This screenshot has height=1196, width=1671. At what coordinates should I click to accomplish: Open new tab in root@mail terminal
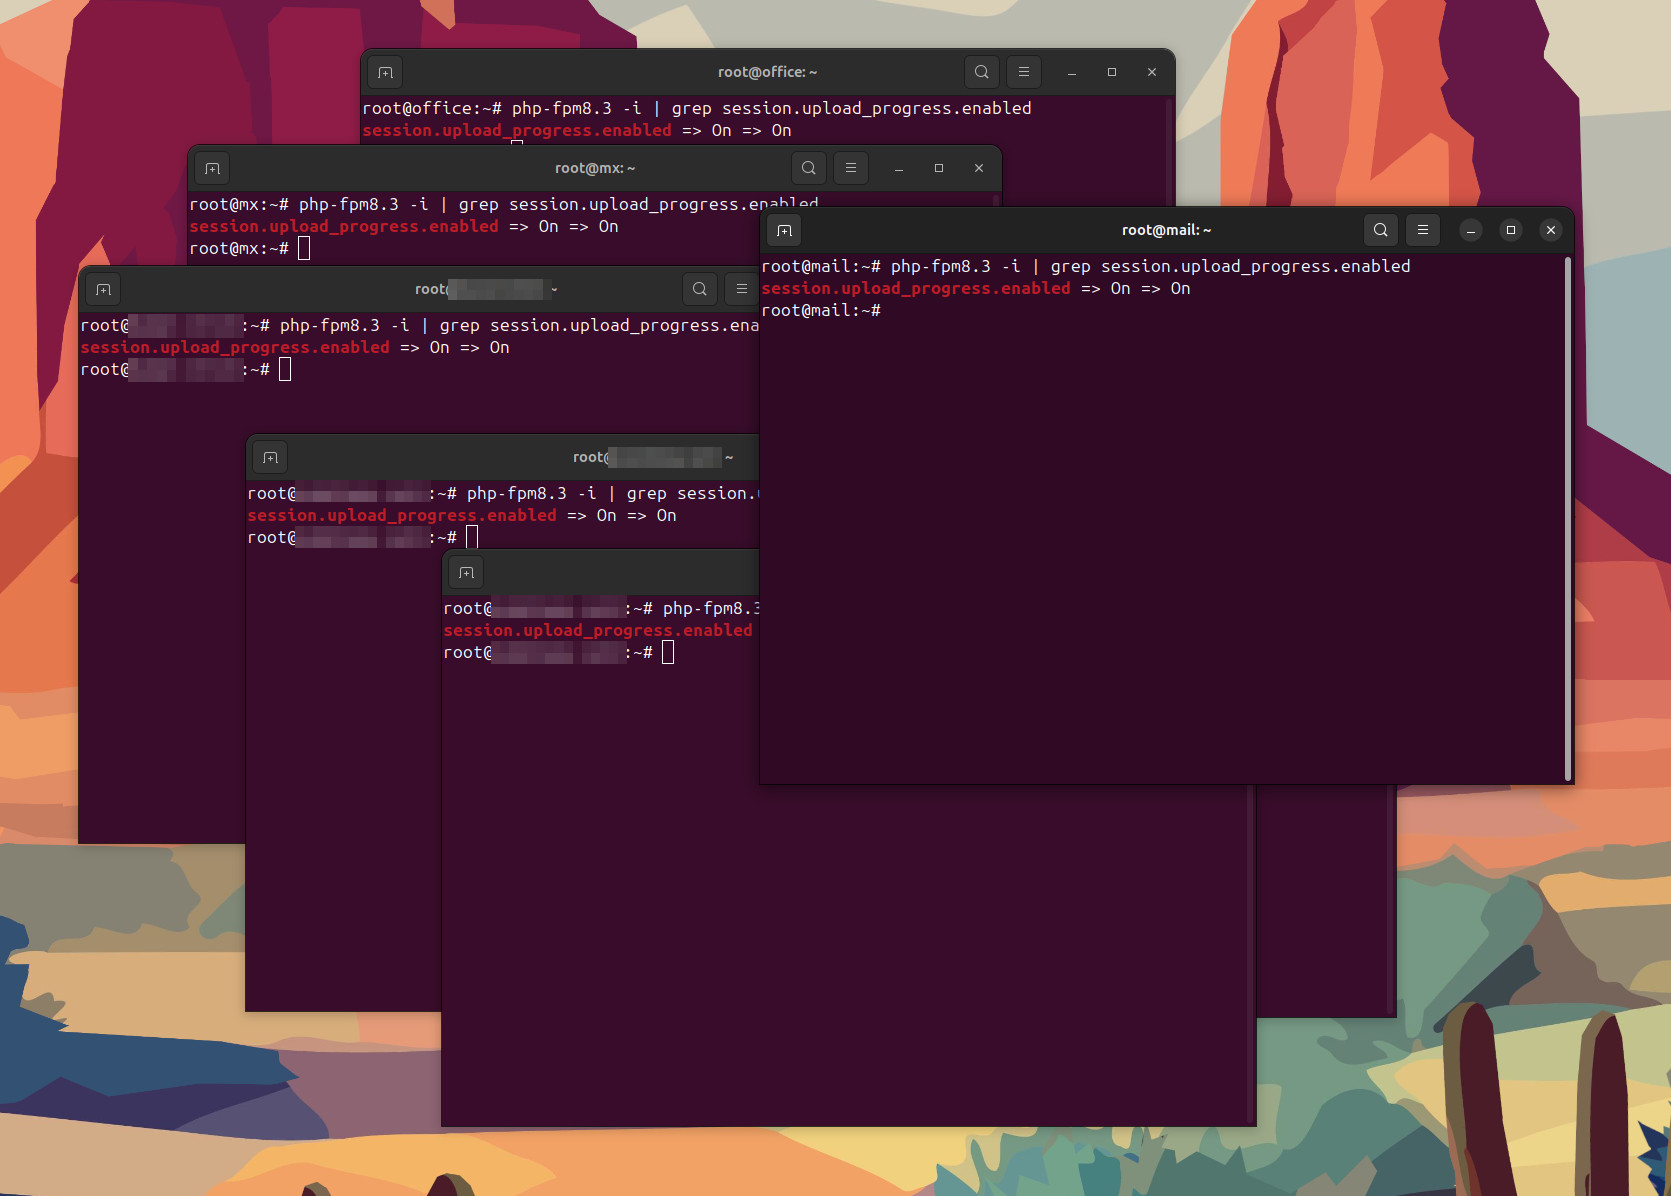(784, 231)
